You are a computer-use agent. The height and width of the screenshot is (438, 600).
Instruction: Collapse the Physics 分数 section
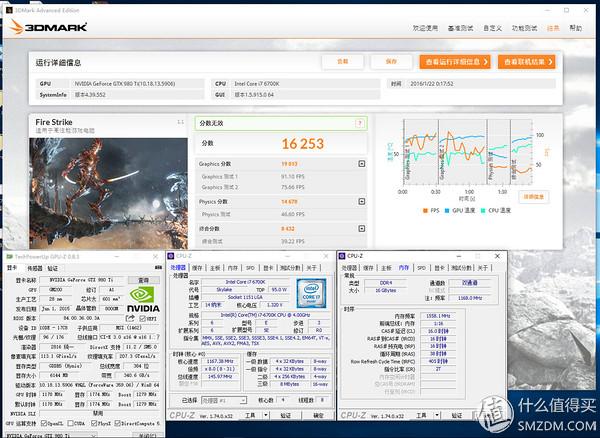click(361, 201)
